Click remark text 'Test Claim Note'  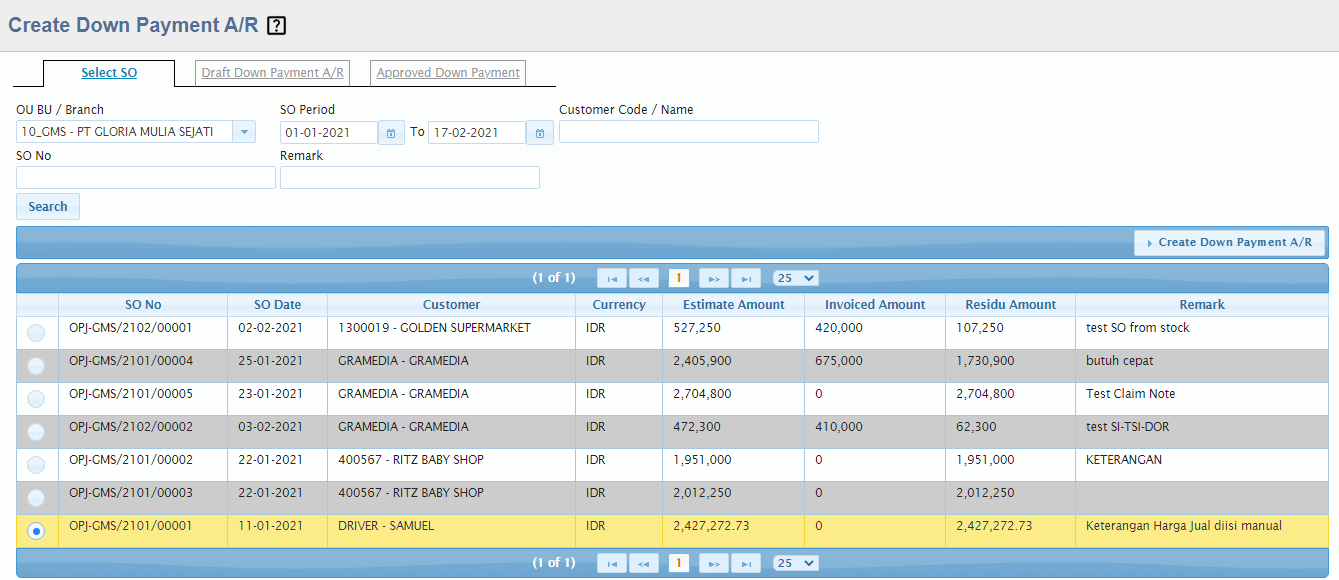pyautogui.click(x=1130, y=394)
